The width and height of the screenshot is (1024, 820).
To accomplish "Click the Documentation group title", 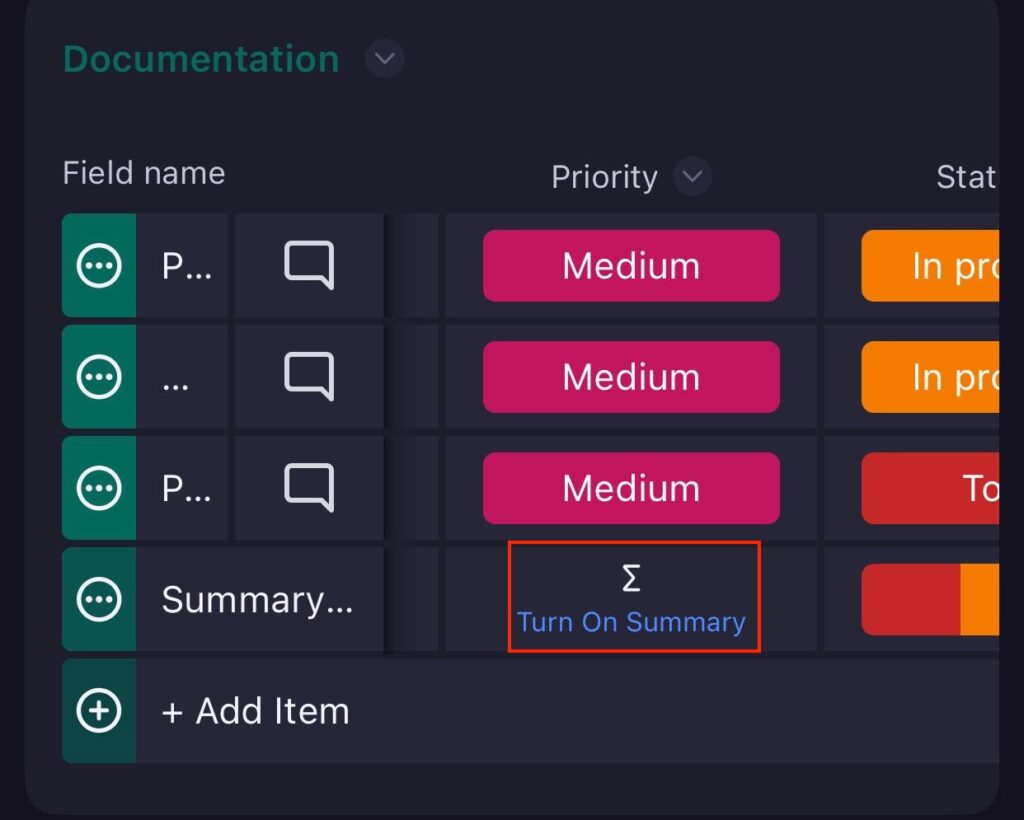I will click(199, 60).
